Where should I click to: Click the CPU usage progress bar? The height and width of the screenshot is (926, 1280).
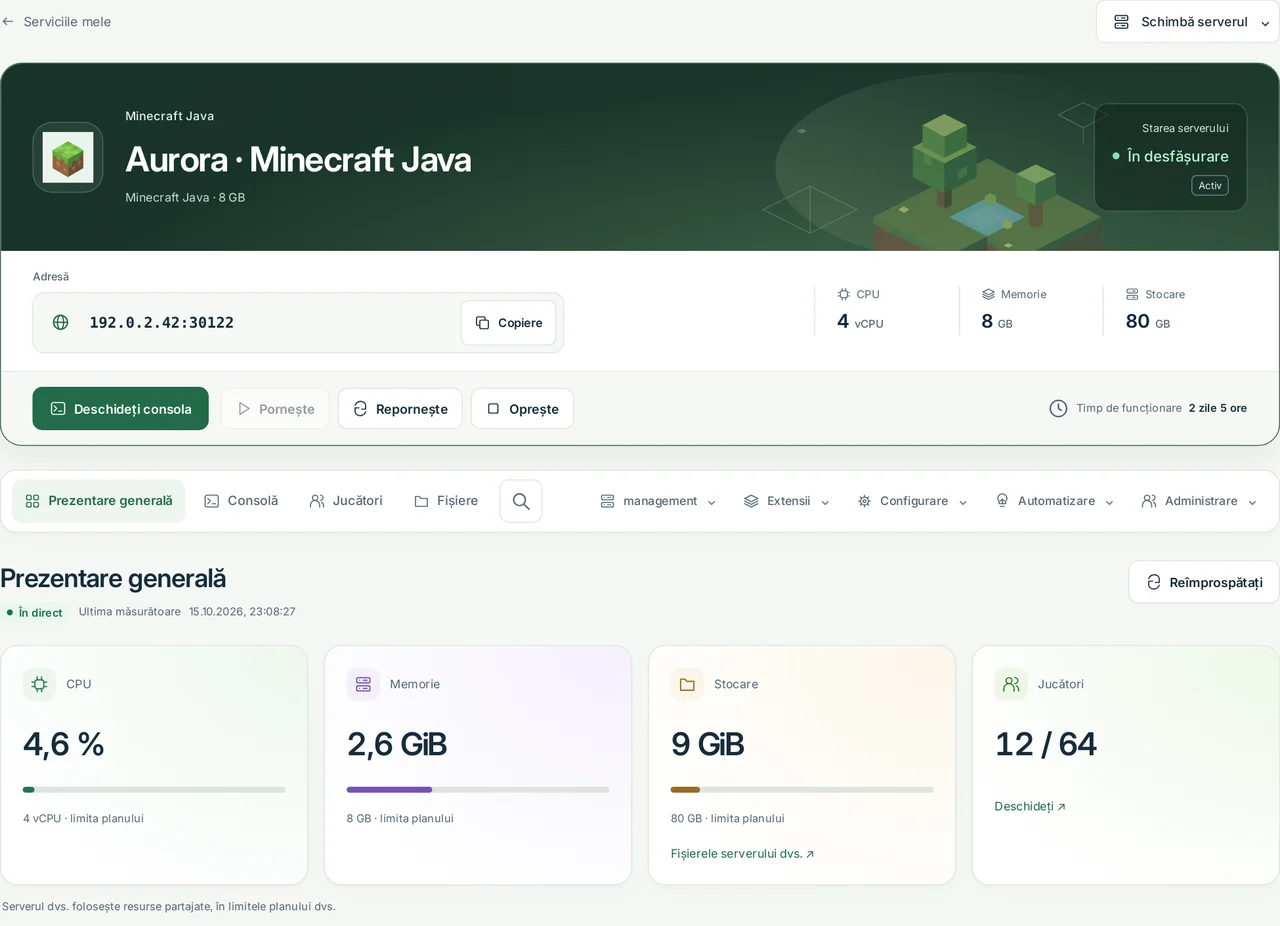pyautogui.click(x=154, y=790)
